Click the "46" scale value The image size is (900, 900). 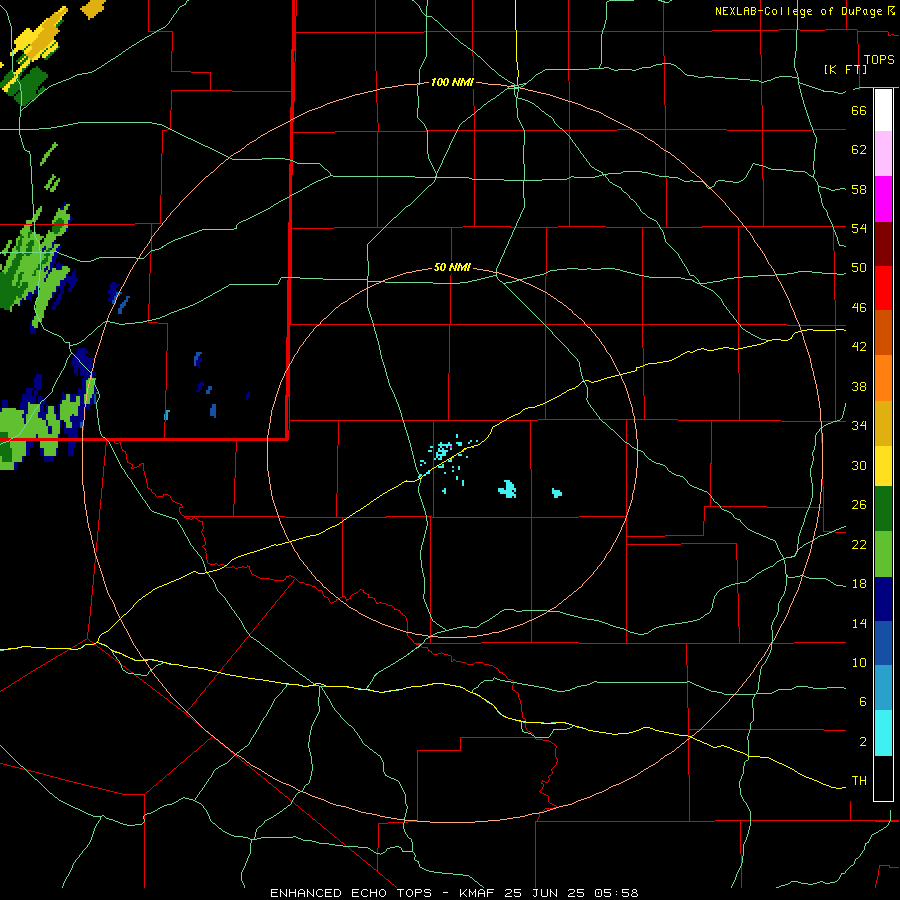point(859,308)
